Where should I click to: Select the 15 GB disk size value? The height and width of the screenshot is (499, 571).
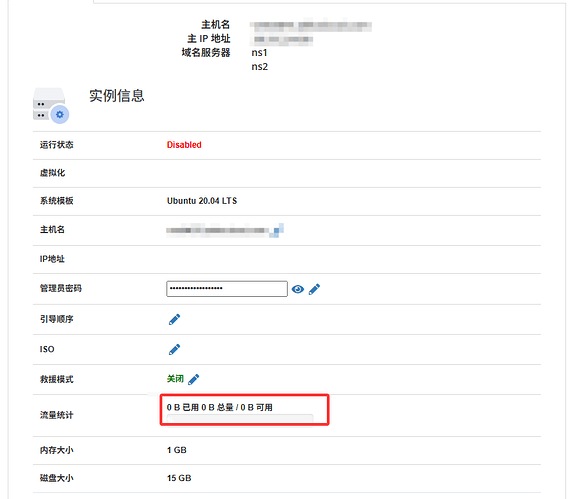[179, 478]
